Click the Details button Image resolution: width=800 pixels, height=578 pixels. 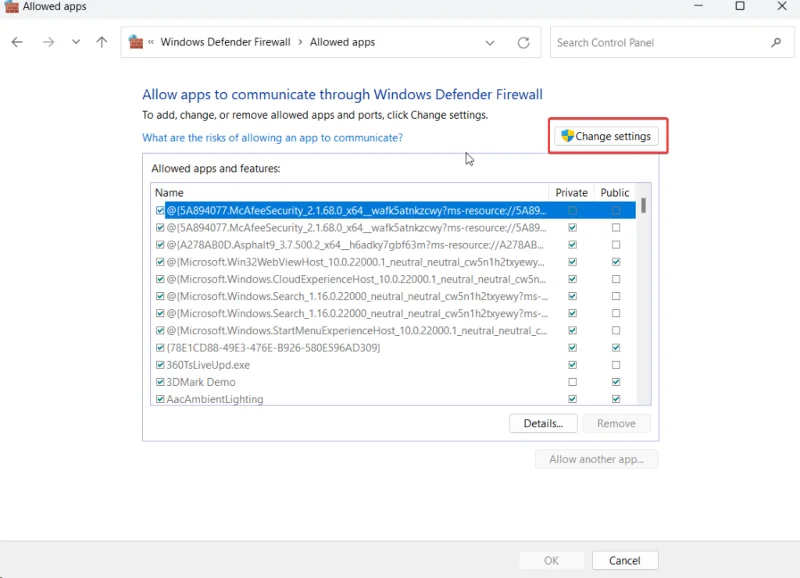click(x=543, y=423)
